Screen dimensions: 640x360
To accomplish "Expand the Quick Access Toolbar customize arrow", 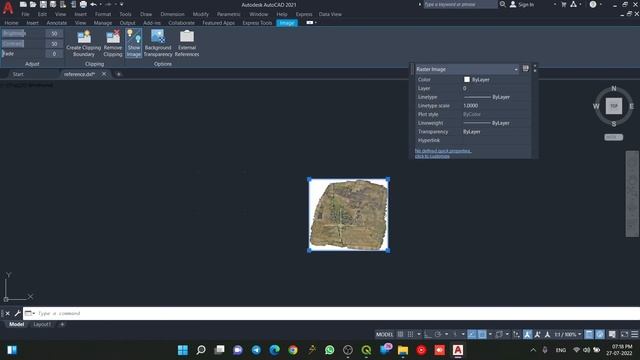I will (122, 4).
